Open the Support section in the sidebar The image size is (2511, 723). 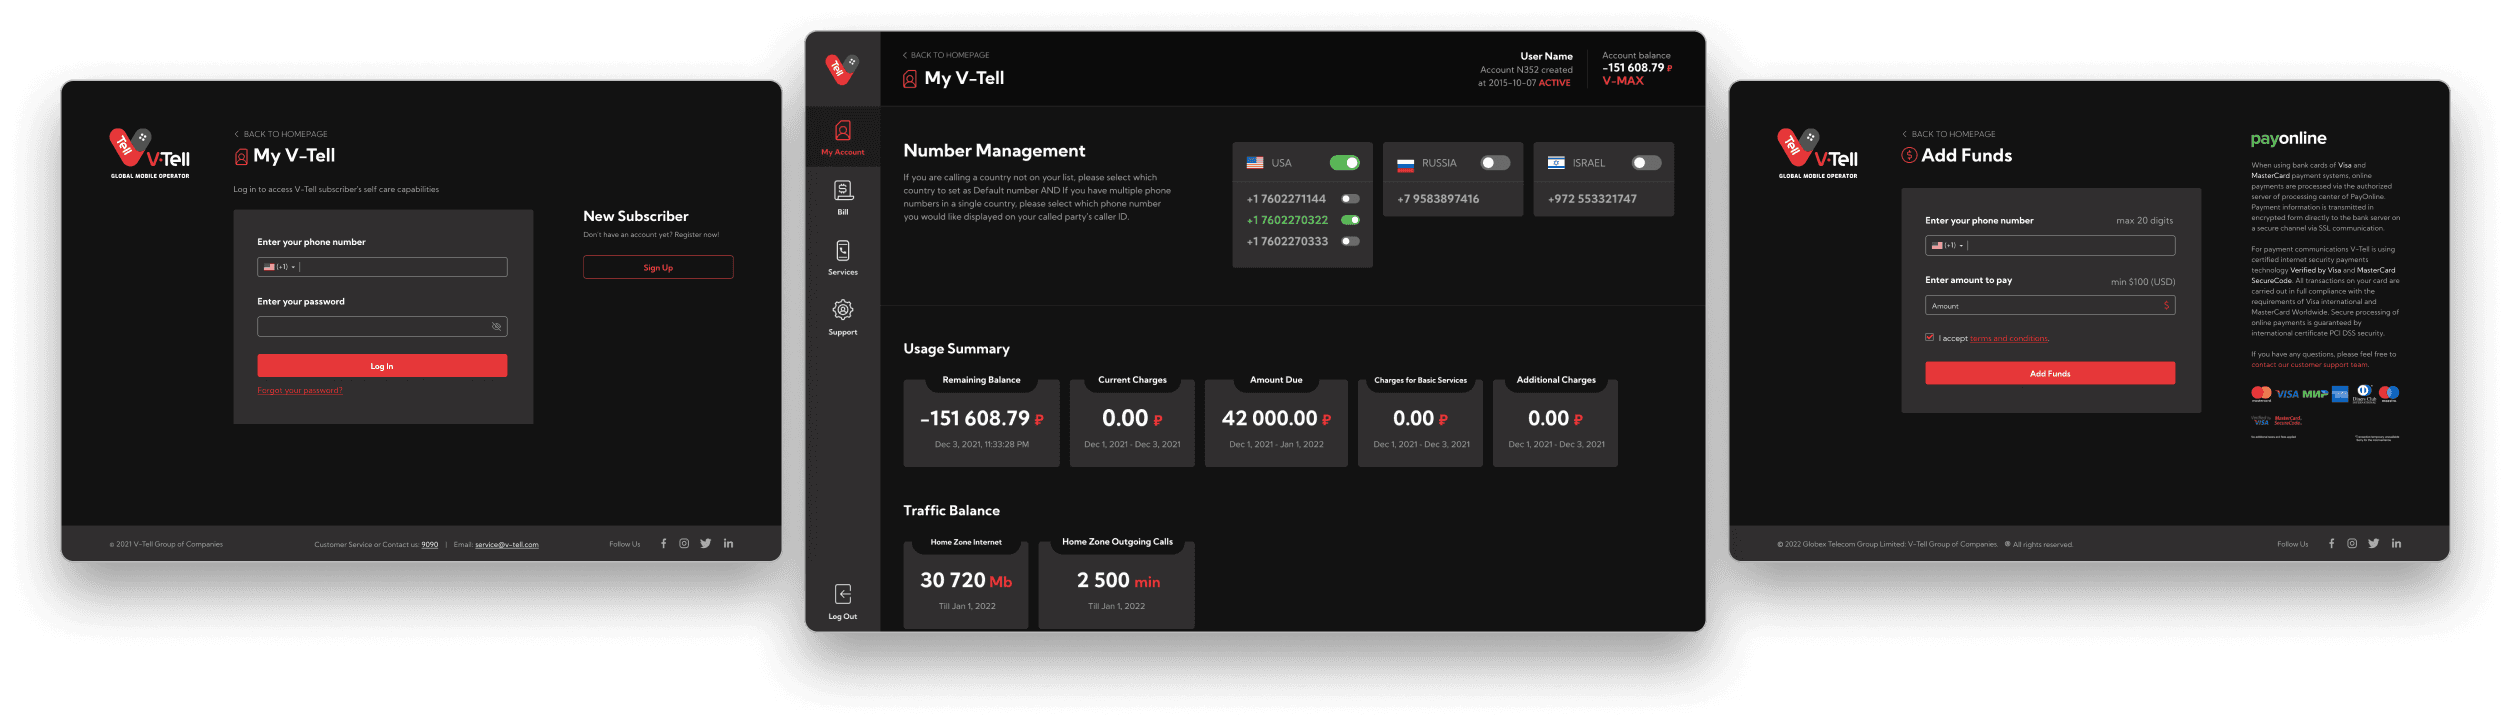click(x=842, y=317)
